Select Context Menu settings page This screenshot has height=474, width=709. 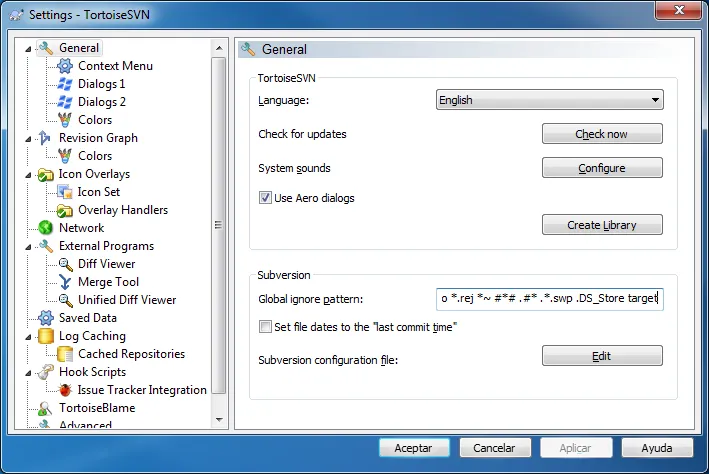pyautogui.click(x=115, y=66)
